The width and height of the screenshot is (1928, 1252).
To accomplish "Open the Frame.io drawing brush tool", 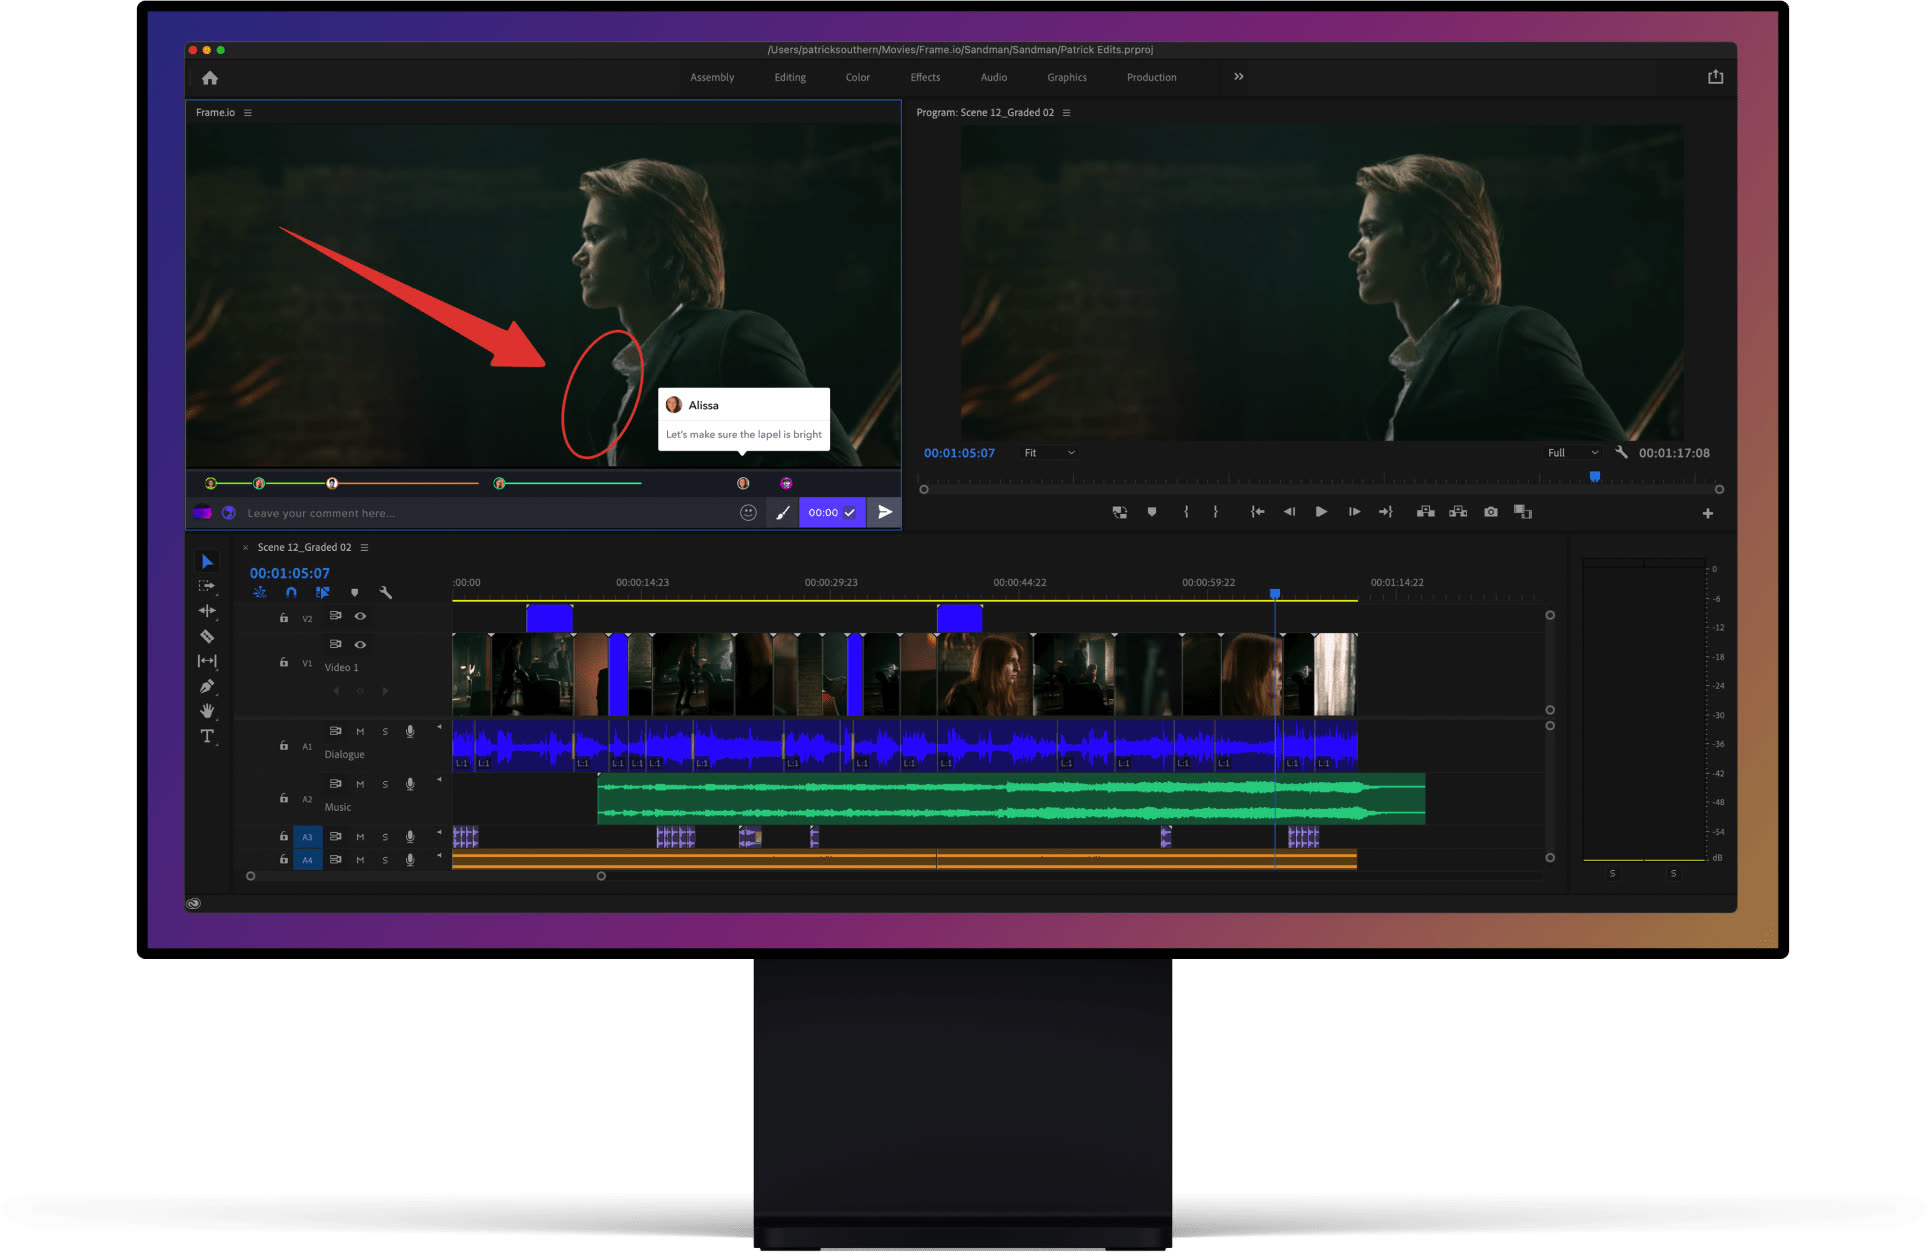I will pos(783,513).
